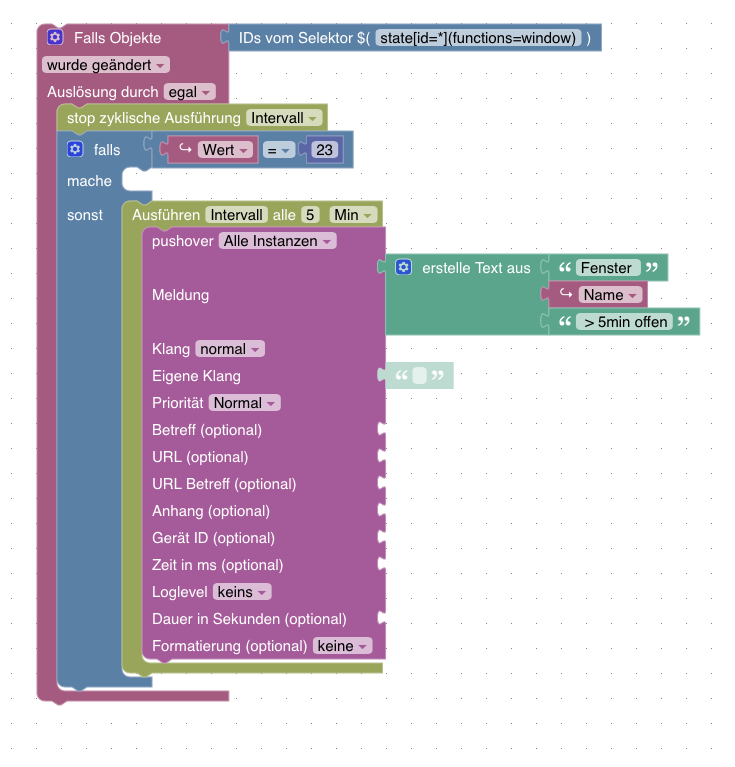Change Priorität Normal dropdown
Viewport: 735px width, 767px height.
point(245,403)
